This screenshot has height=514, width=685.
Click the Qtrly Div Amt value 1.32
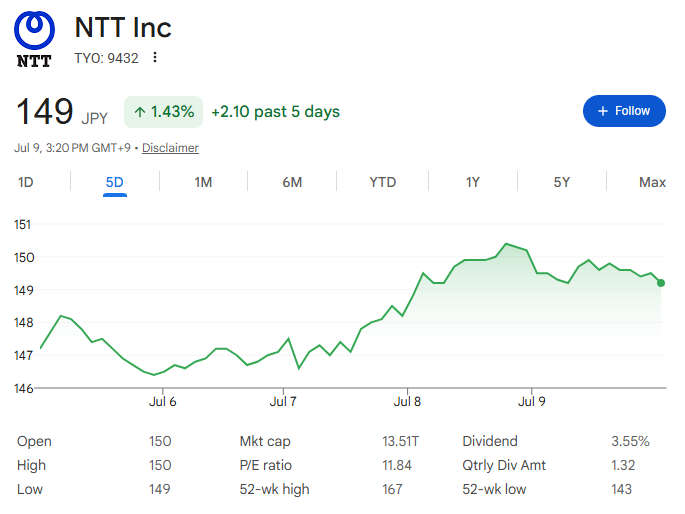pos(623,466)
